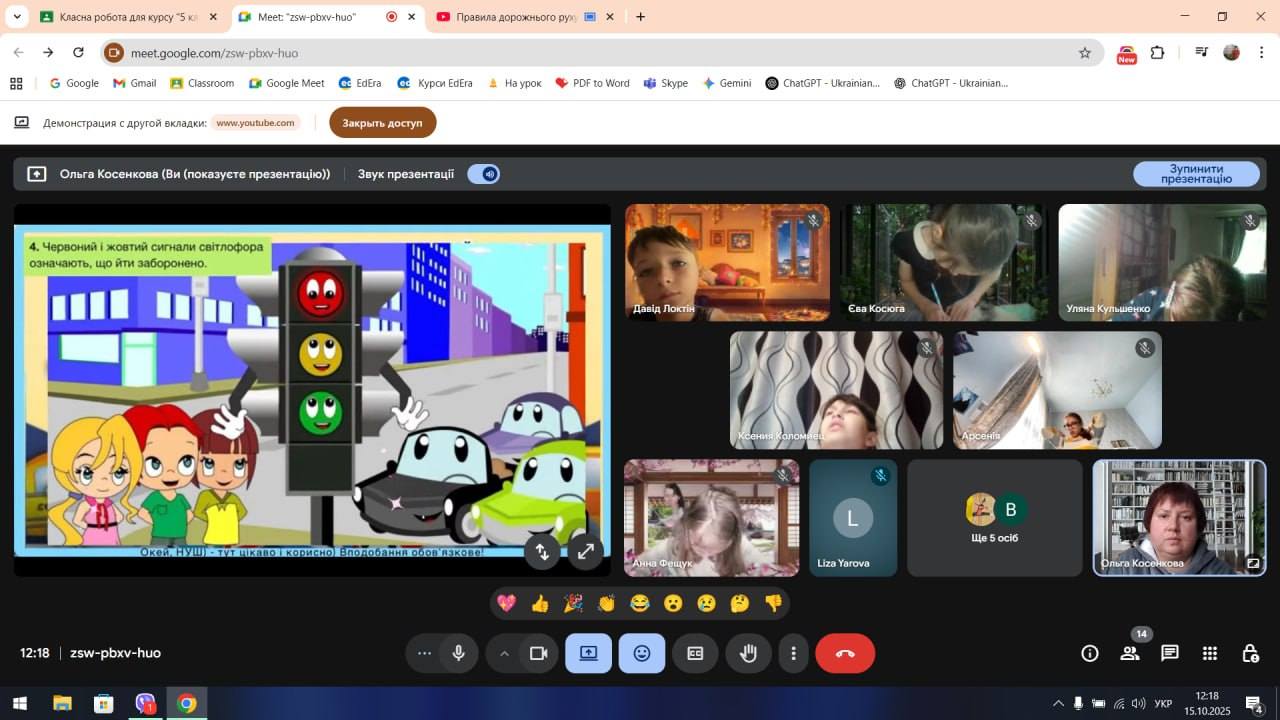Open File Explorer from the taskbar

point(62,704)
